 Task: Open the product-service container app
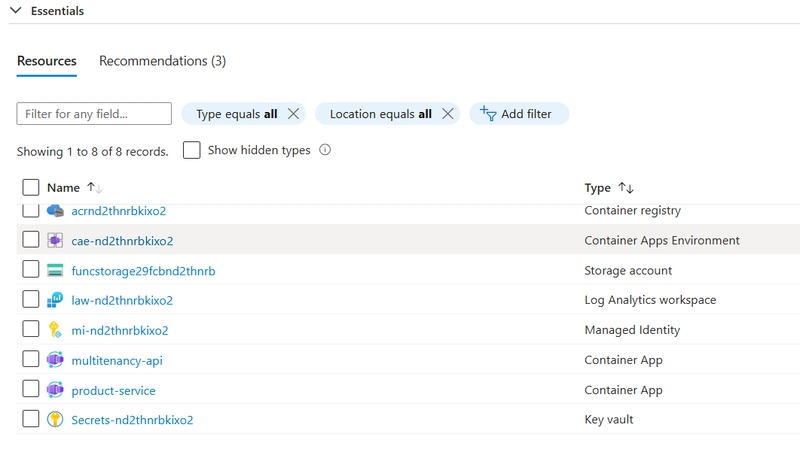pos(113,391)
